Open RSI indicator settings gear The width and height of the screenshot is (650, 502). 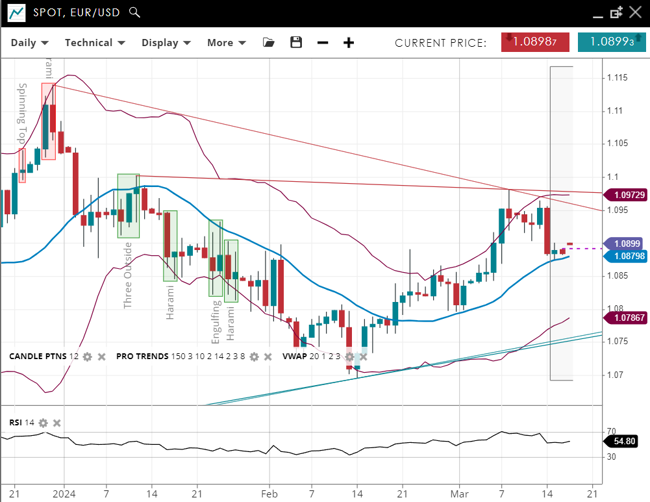click(x=42, y=423)
